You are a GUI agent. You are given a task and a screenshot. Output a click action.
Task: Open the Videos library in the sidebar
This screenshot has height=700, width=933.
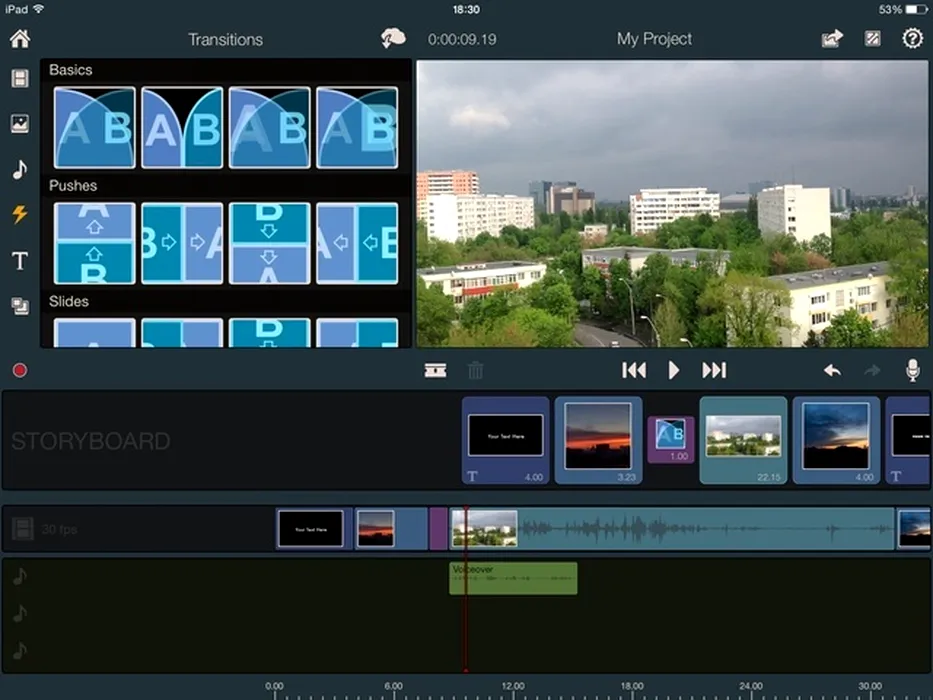tap(20, 78)
